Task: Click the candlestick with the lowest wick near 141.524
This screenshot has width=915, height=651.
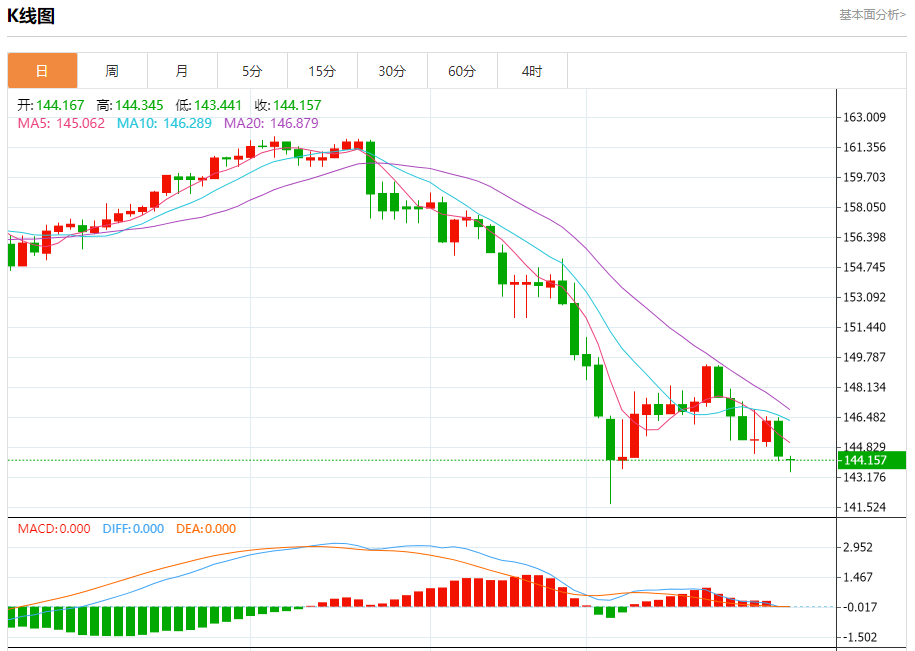Action: point(610,460)
